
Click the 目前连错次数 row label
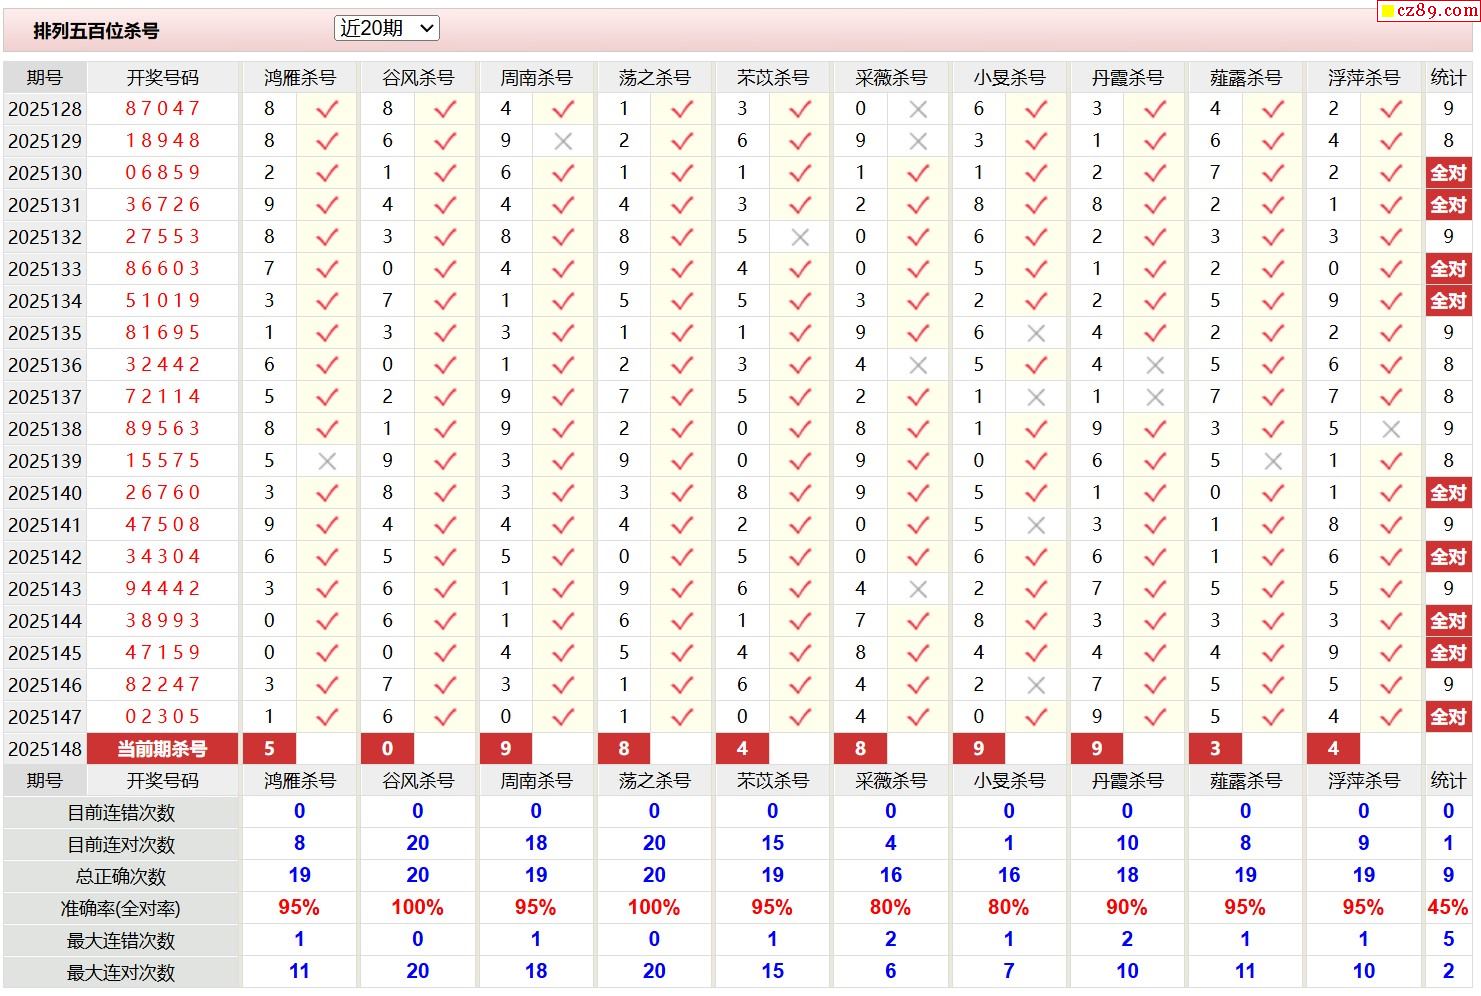point(121,813)
